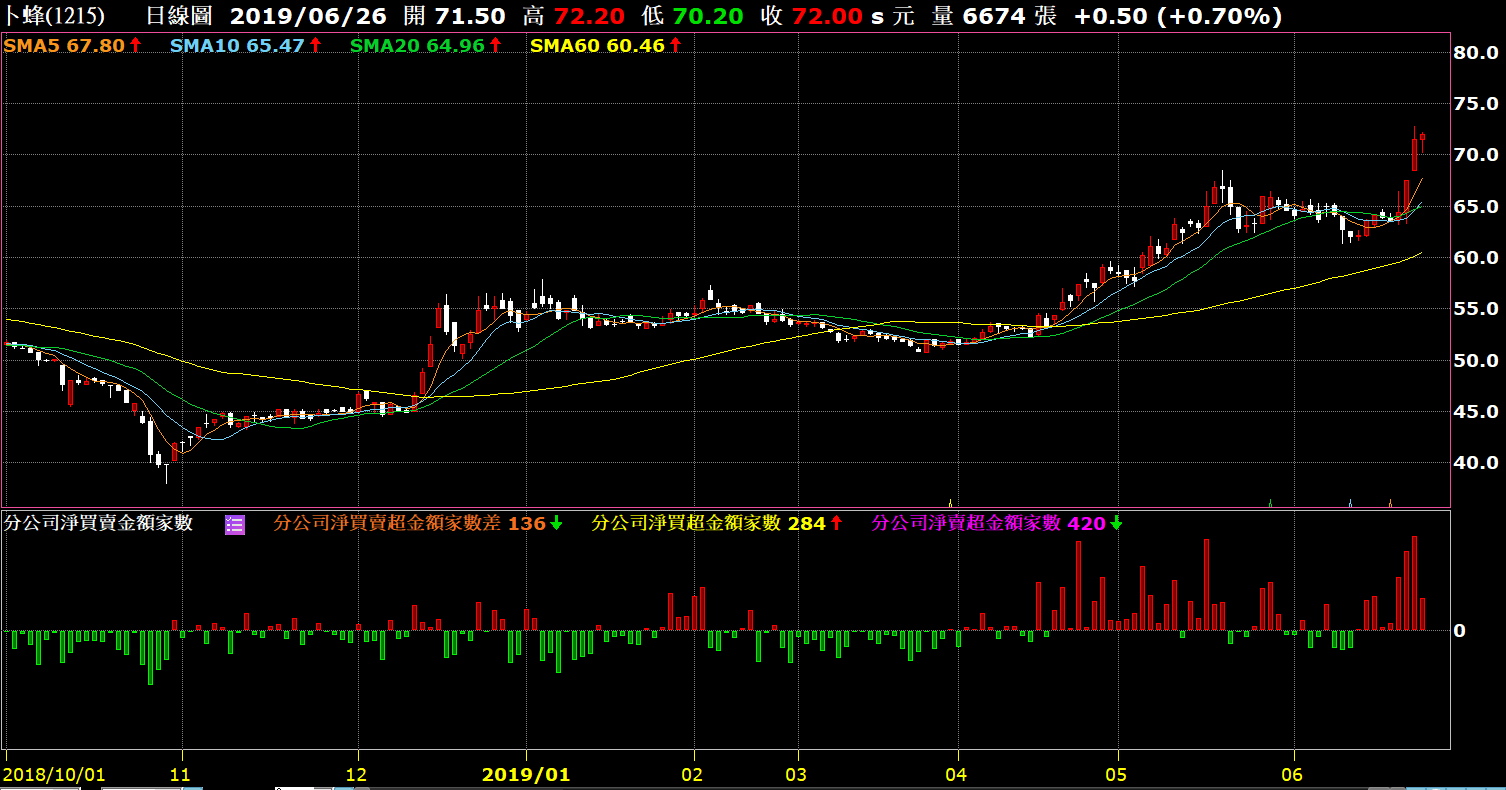Screen dimensions: 1506x790
Task: Select the 日線圖 chart period label
Action: point(181,16)
